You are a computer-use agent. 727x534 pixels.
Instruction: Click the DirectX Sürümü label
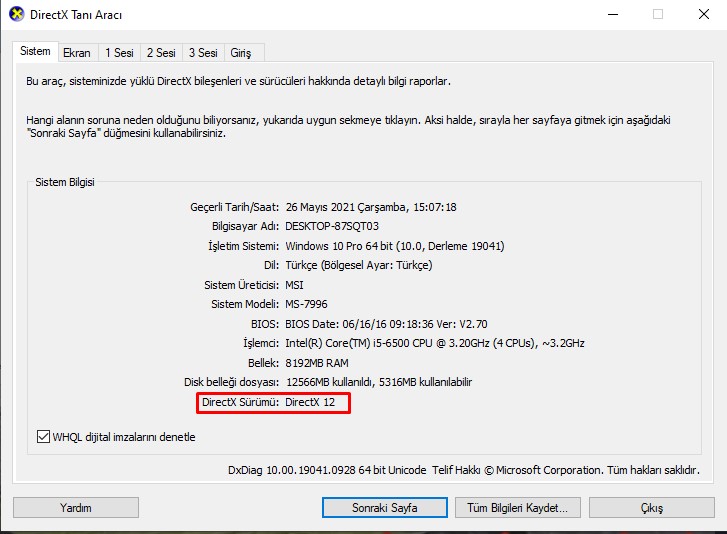pyautogui.click(x=241, y=402)
